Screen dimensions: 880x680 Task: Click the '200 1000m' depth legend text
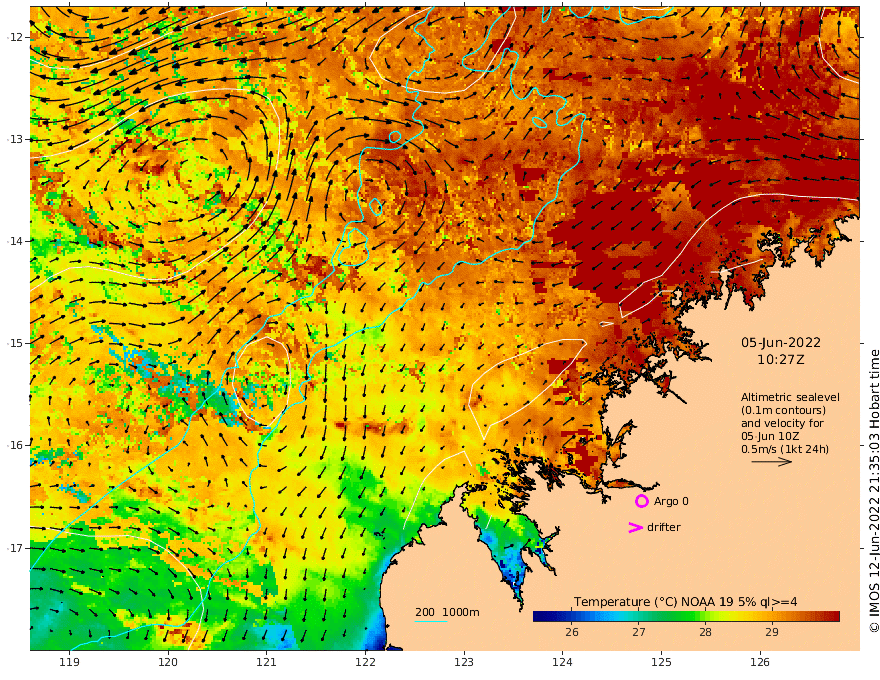(447, 612)
